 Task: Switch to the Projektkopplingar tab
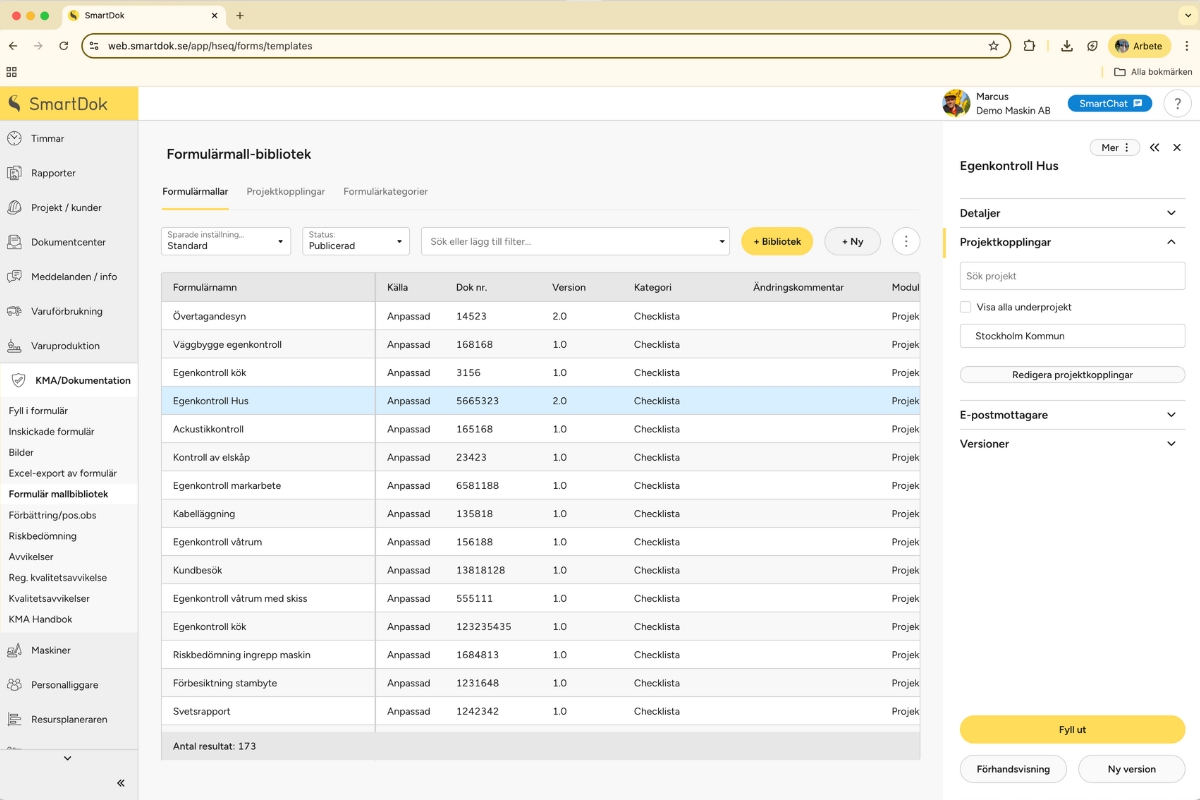click(286, 192)
